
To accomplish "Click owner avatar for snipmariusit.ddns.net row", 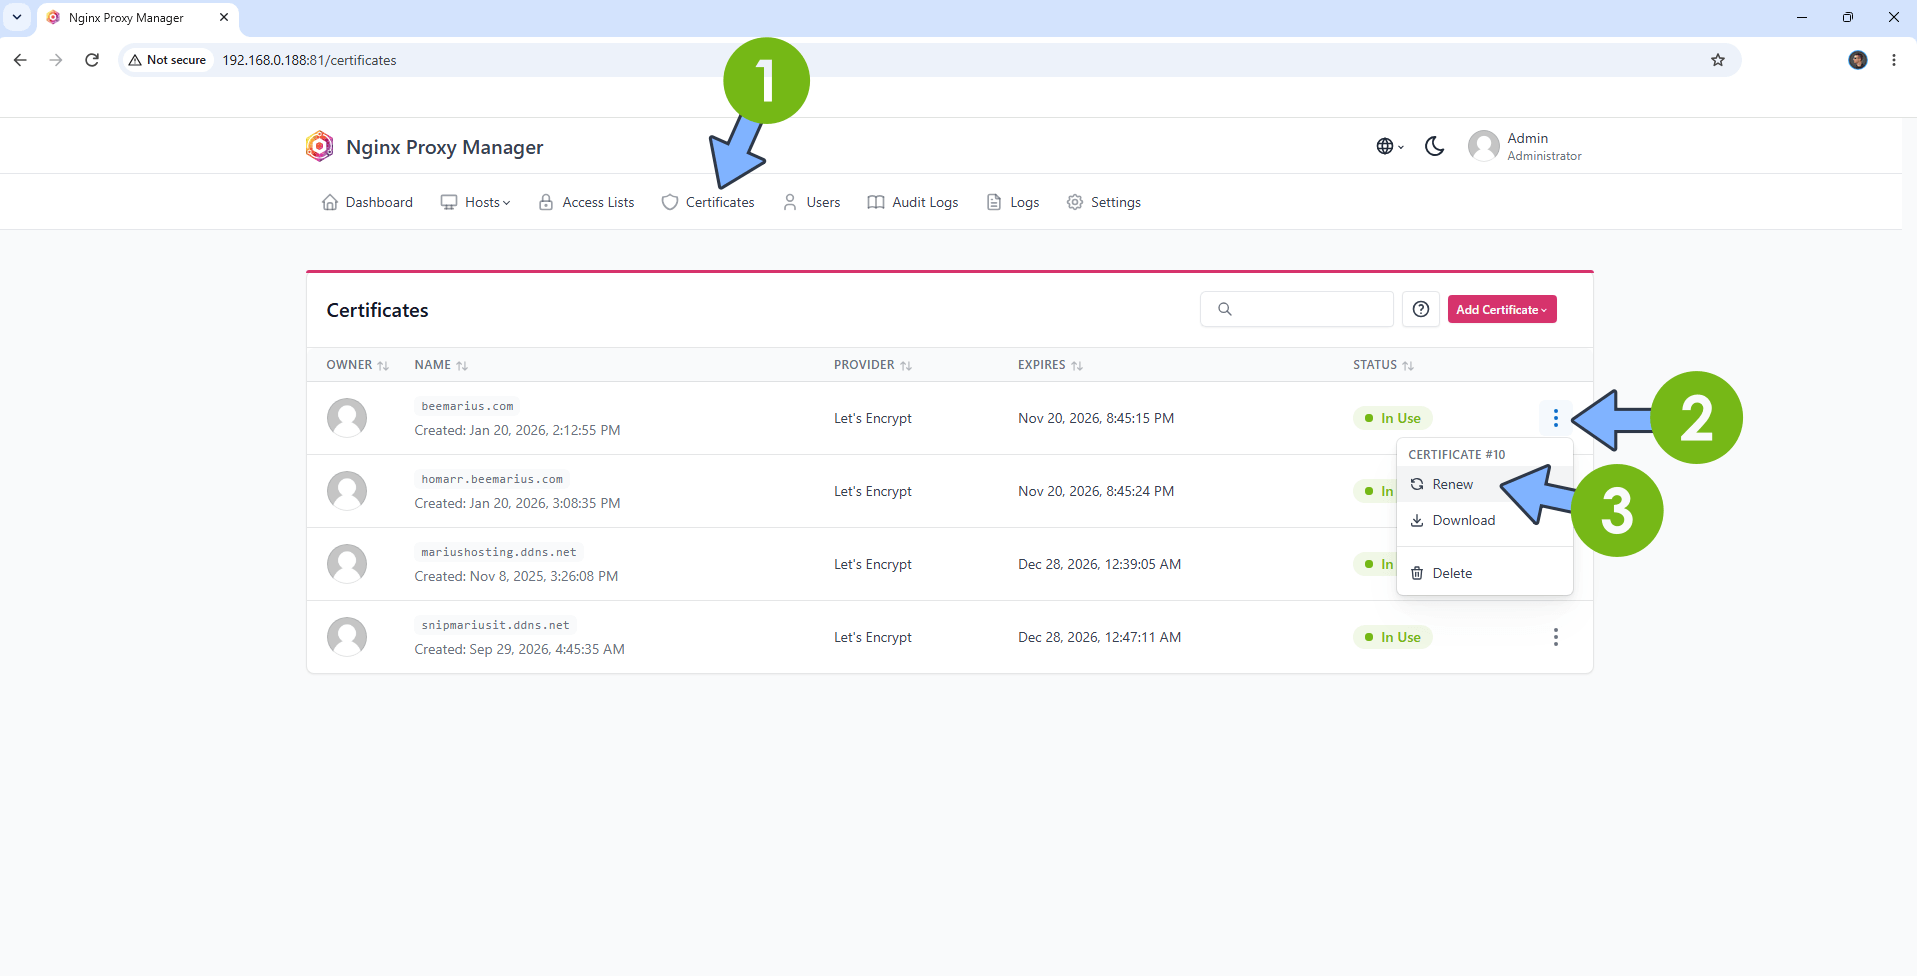I will point(347,637).
